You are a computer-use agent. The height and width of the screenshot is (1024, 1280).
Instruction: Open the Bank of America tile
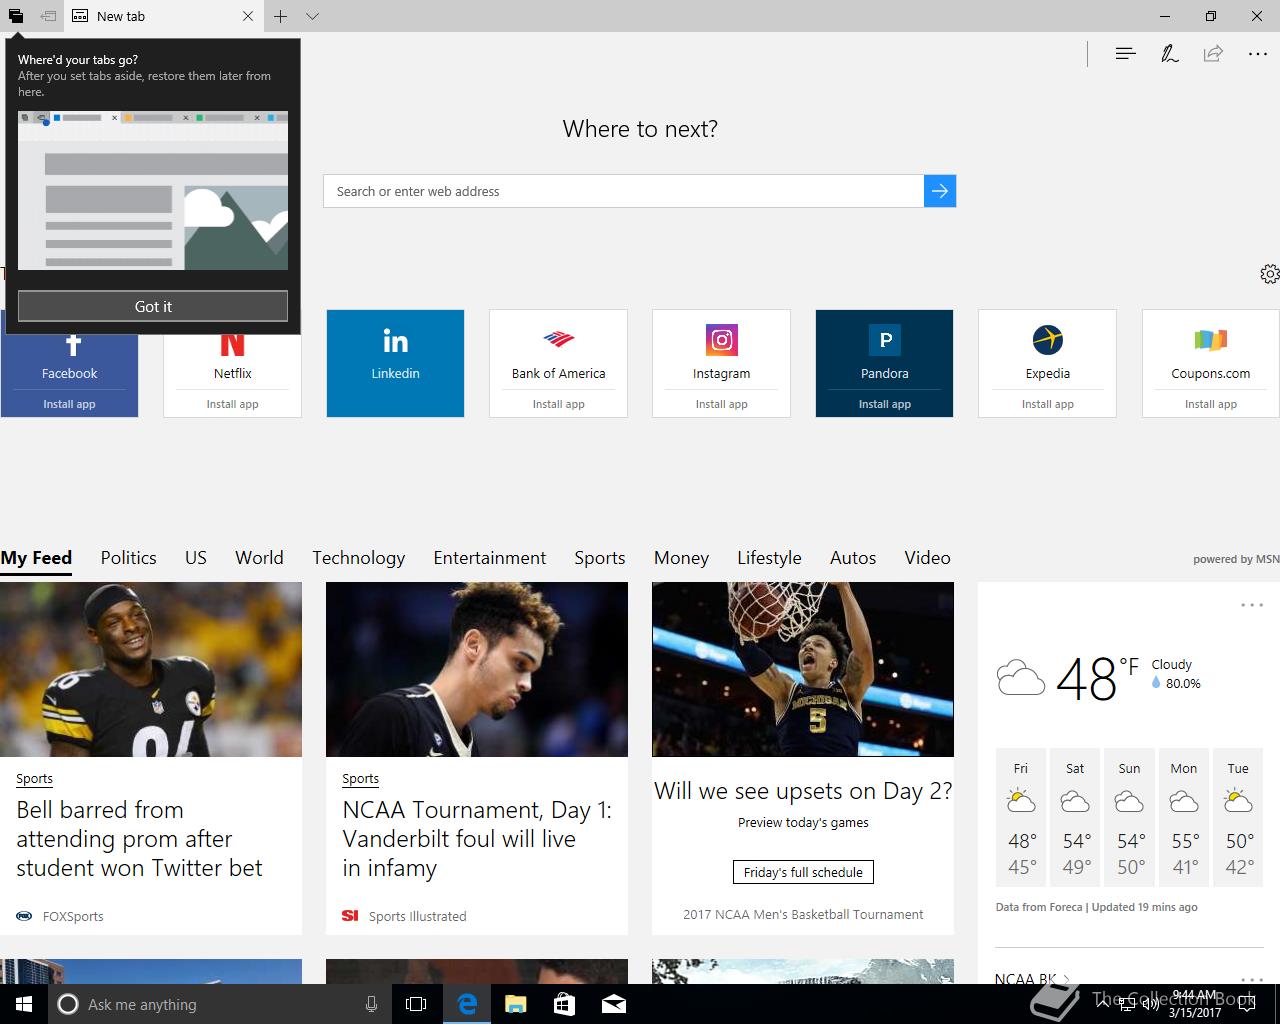click(558, 363)
